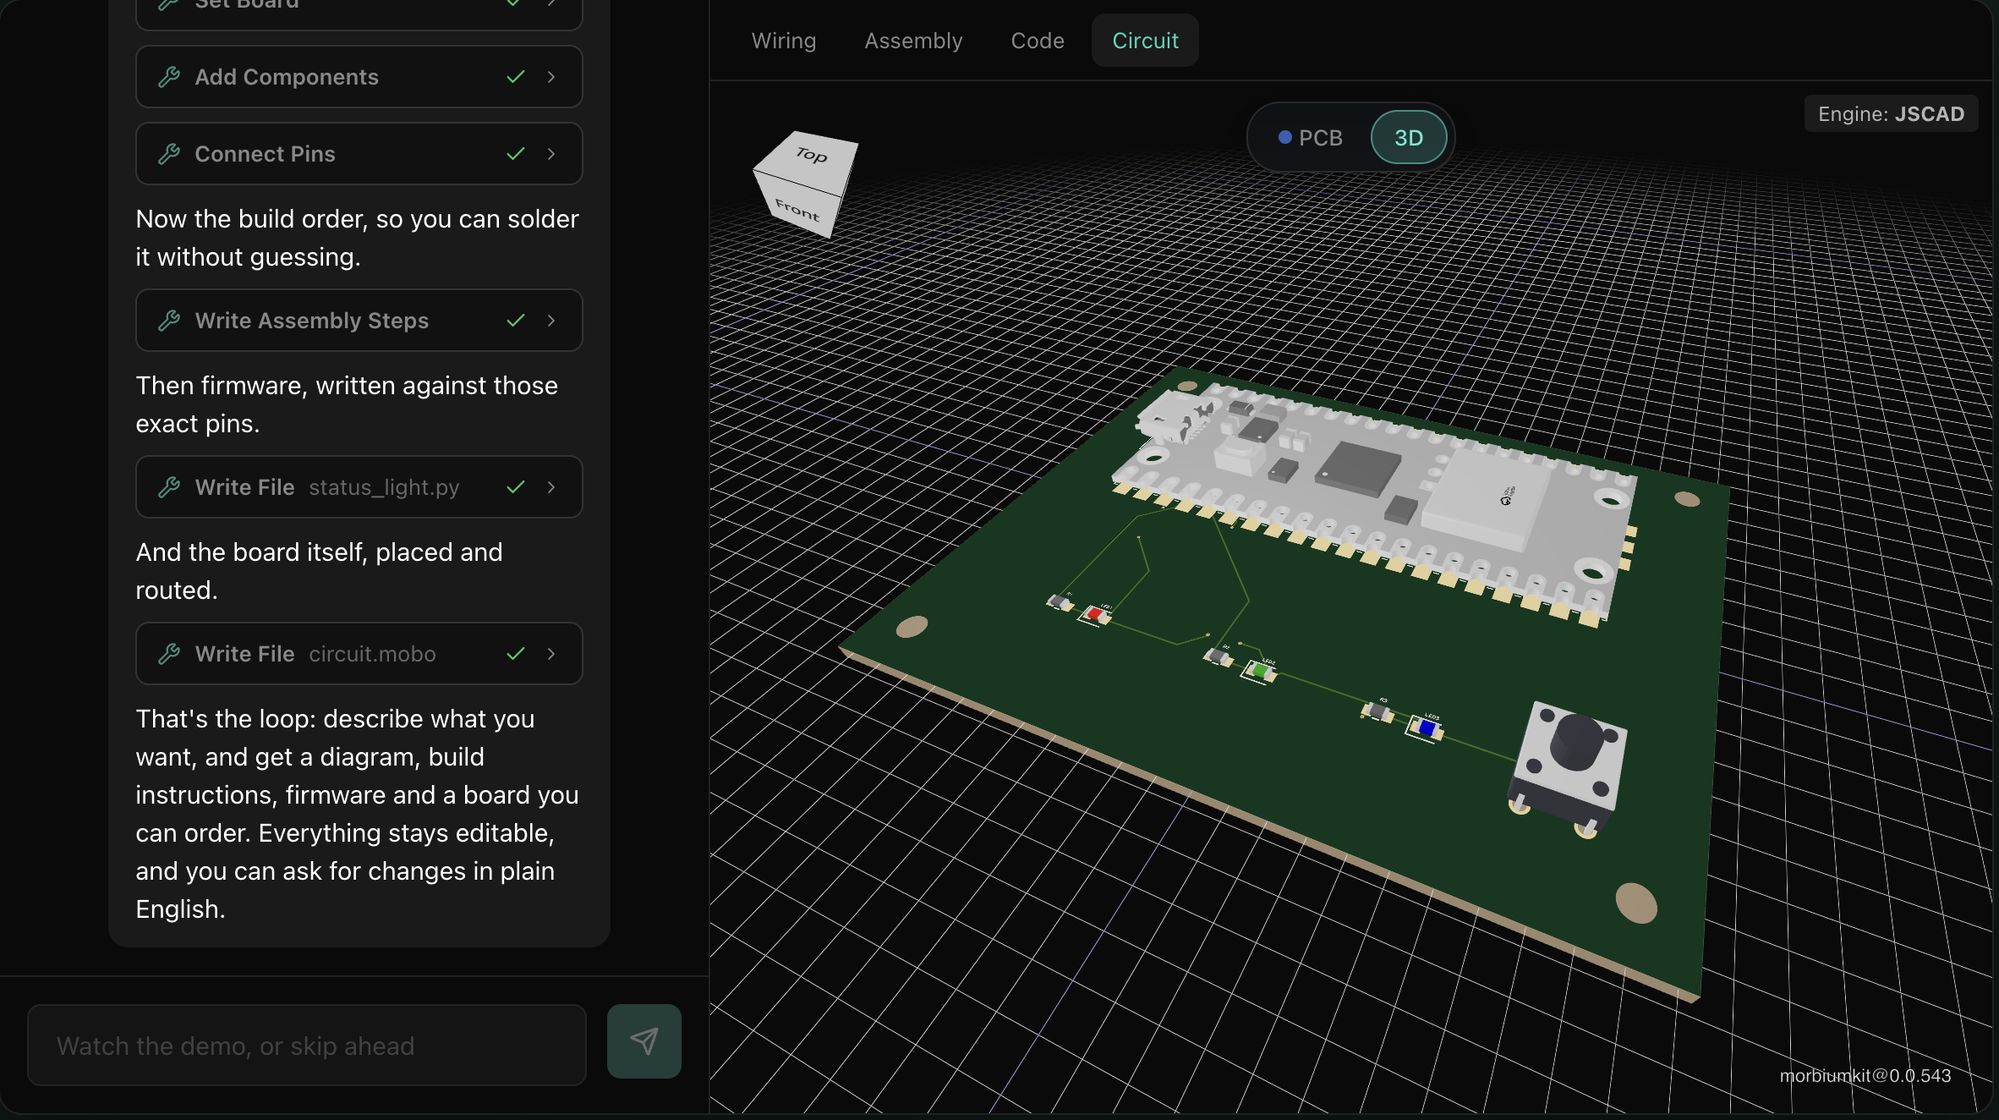Click the green LED on the board
Viewport: 1999px width, 1120px height.
pos(1259,671)
